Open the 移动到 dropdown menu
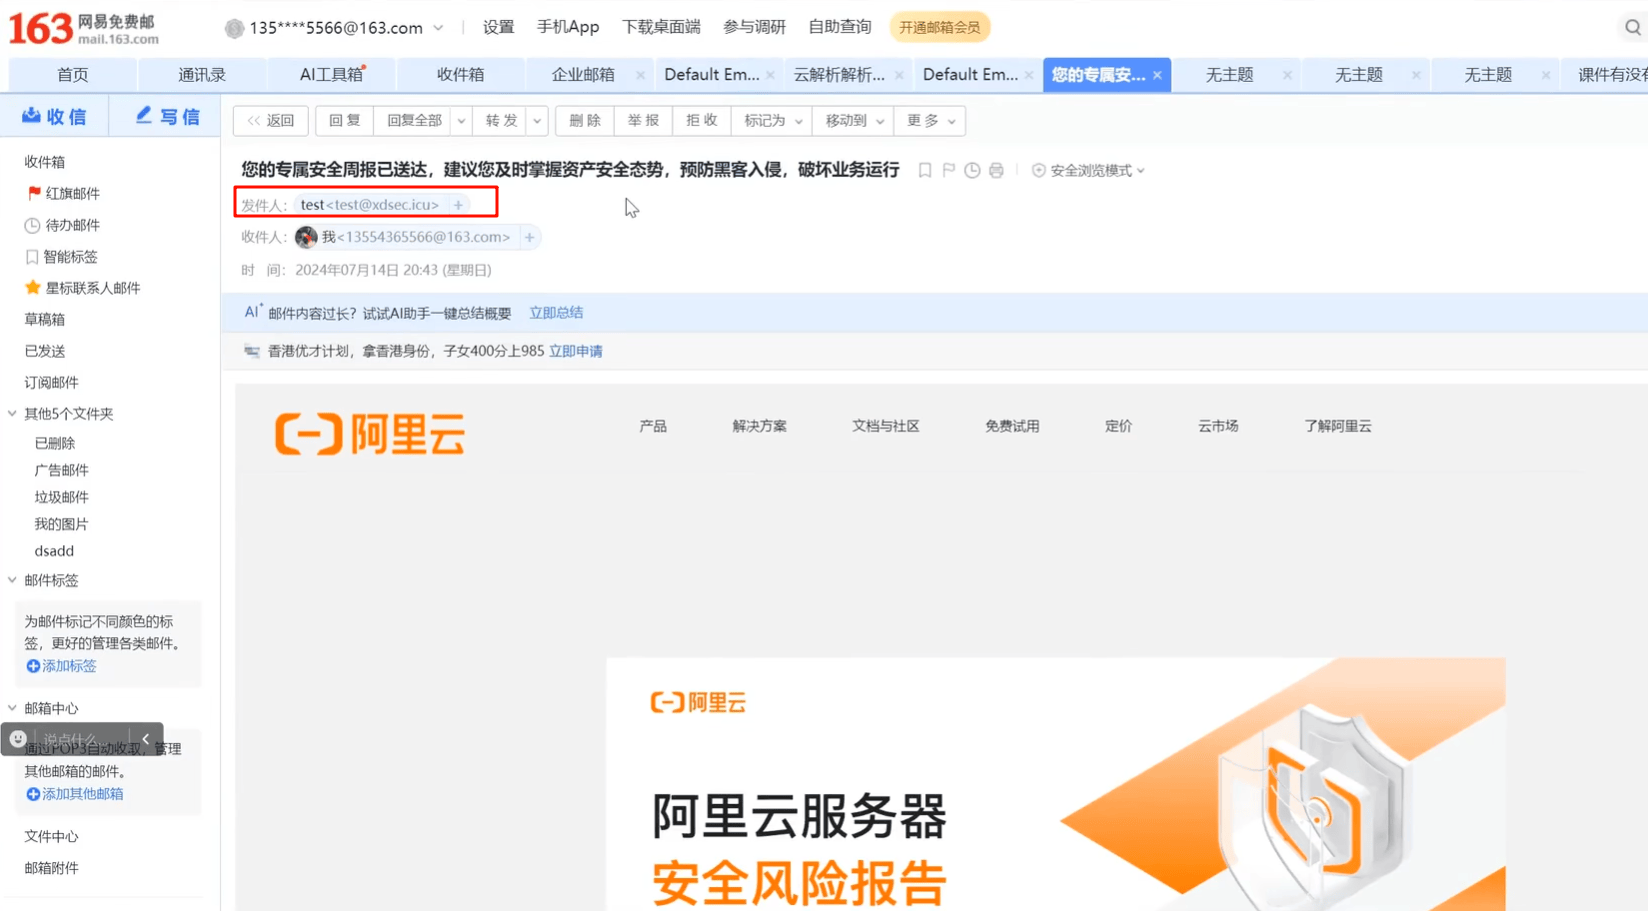This screenshot has height=911, width=1648. pos(853,121)
